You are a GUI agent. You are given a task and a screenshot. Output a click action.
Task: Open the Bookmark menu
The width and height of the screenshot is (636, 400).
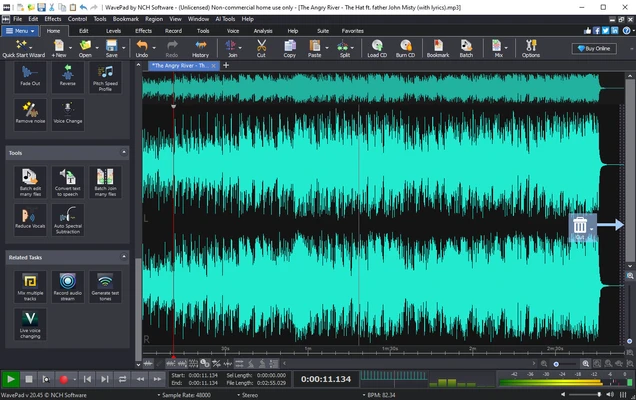[x=125, y=19]
